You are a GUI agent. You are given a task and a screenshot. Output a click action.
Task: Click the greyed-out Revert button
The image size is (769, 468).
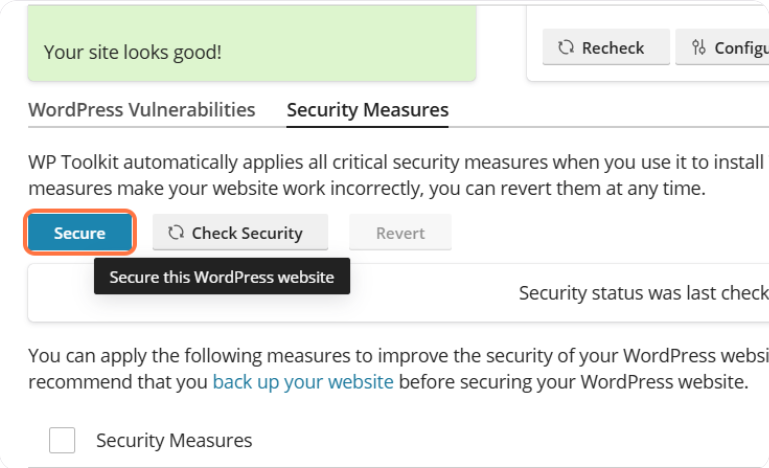tap(400, 233)
